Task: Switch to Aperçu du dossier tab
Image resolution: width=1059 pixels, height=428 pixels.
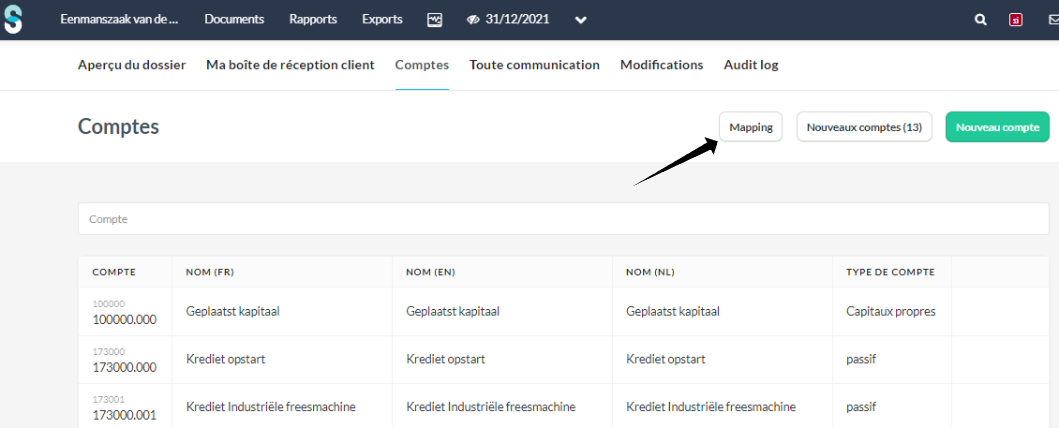Action: click(132, 65)
